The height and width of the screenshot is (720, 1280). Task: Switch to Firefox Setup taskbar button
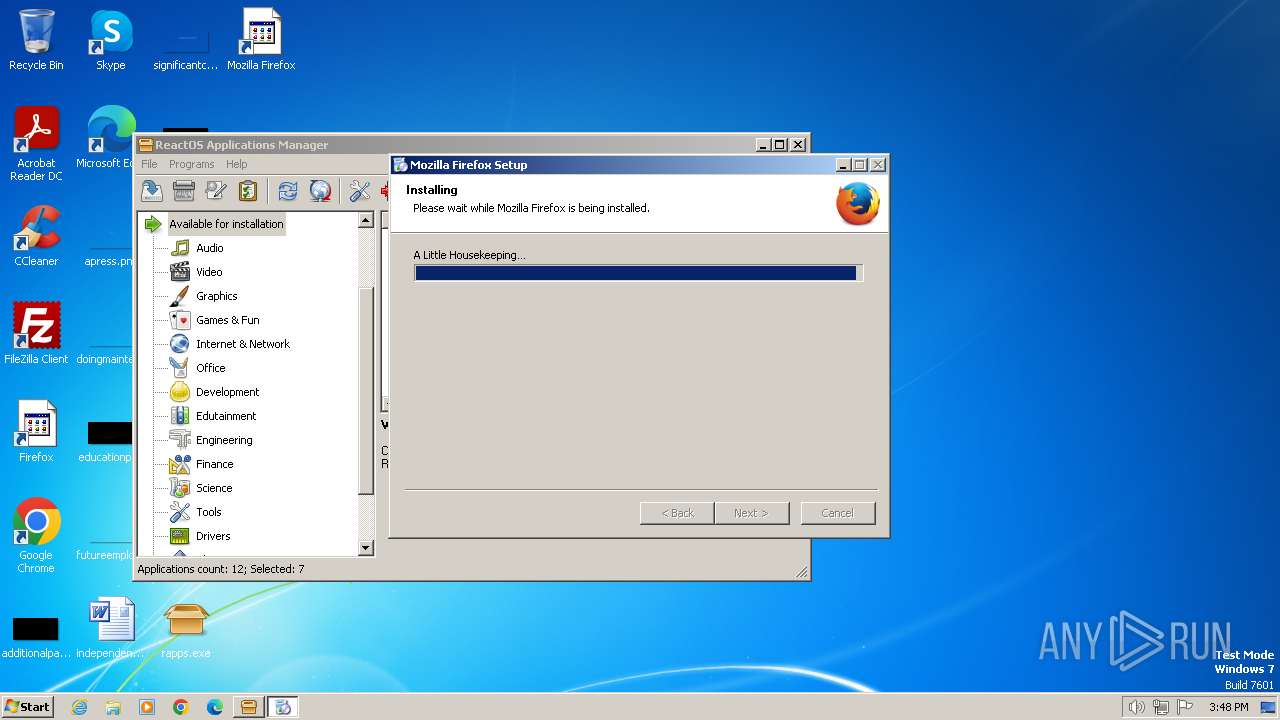click(x=283, y=707)
